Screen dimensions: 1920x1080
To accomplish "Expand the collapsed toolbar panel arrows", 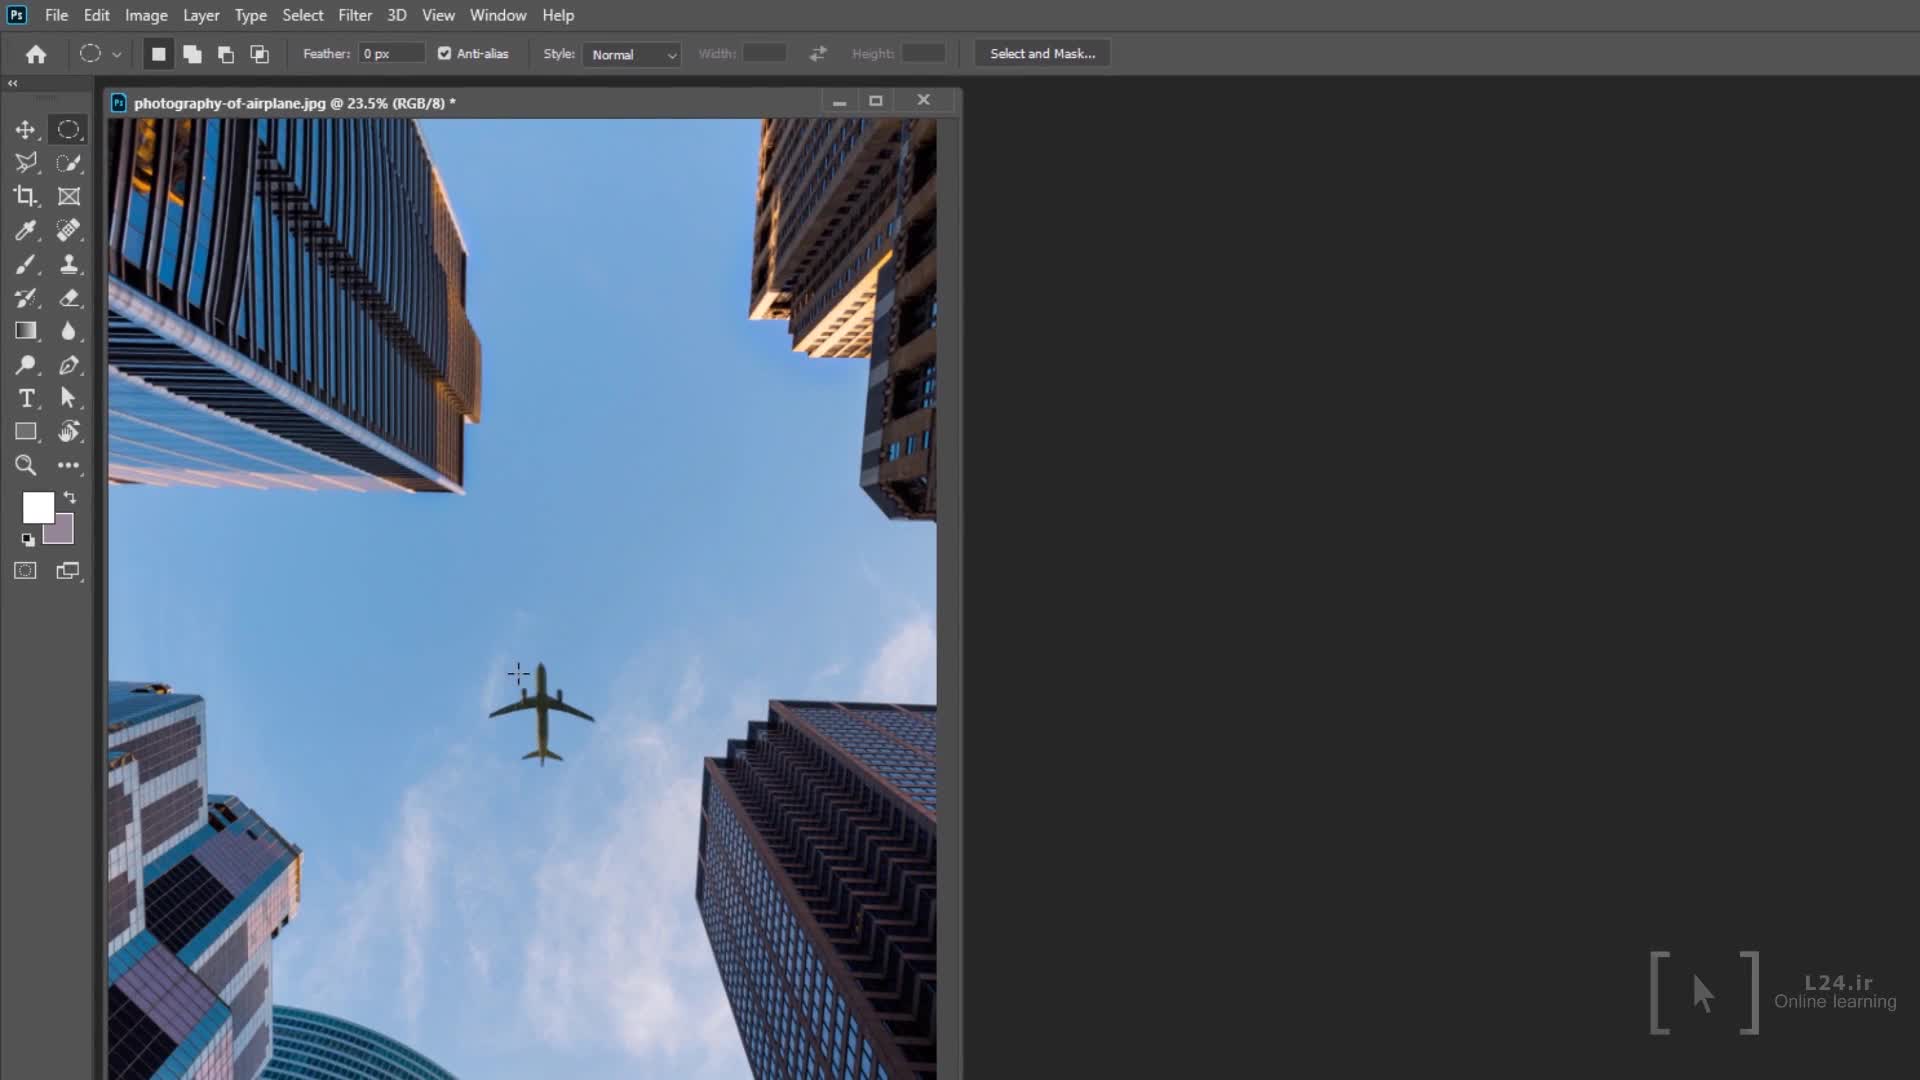I will (x=13, y=84).
